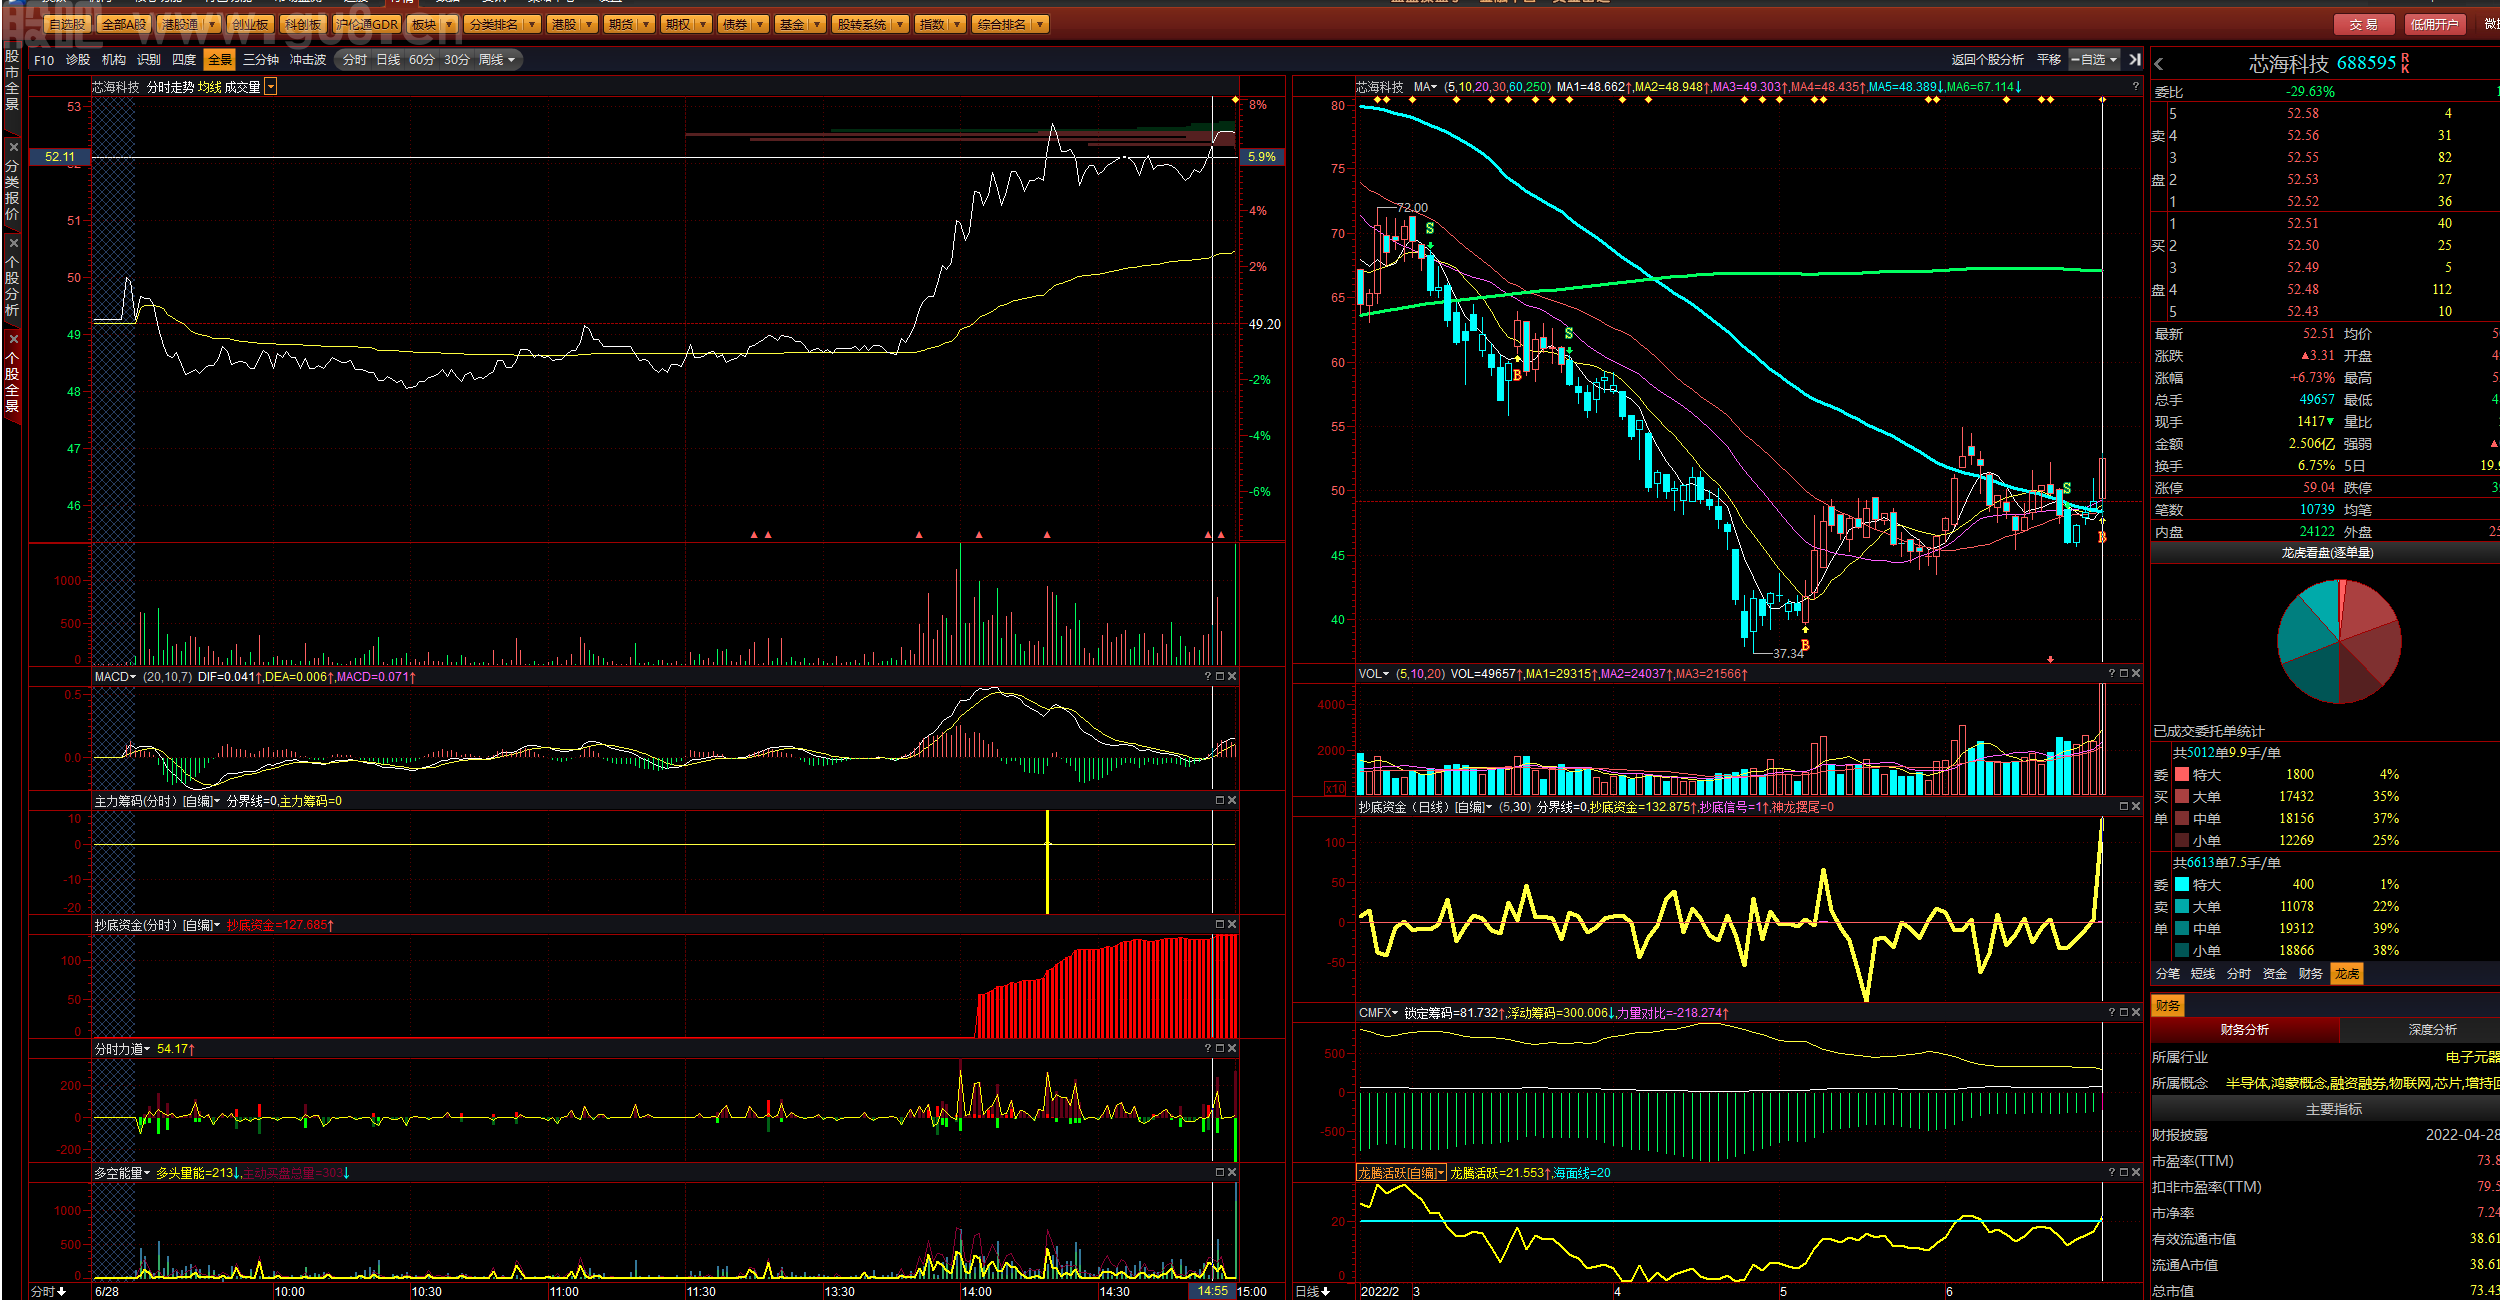Maximize the MACD indicator pane

1220,677
